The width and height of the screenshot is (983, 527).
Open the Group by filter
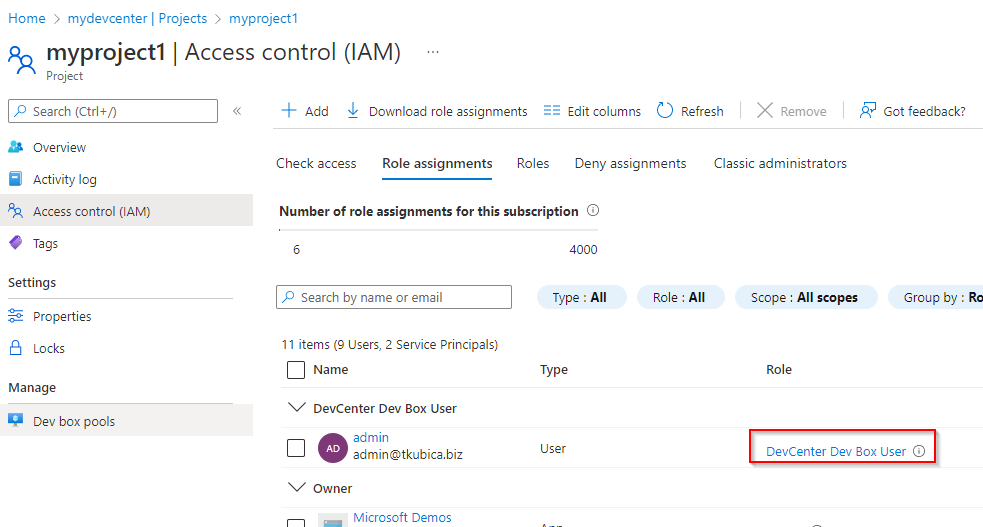click(x=935, y=297)
